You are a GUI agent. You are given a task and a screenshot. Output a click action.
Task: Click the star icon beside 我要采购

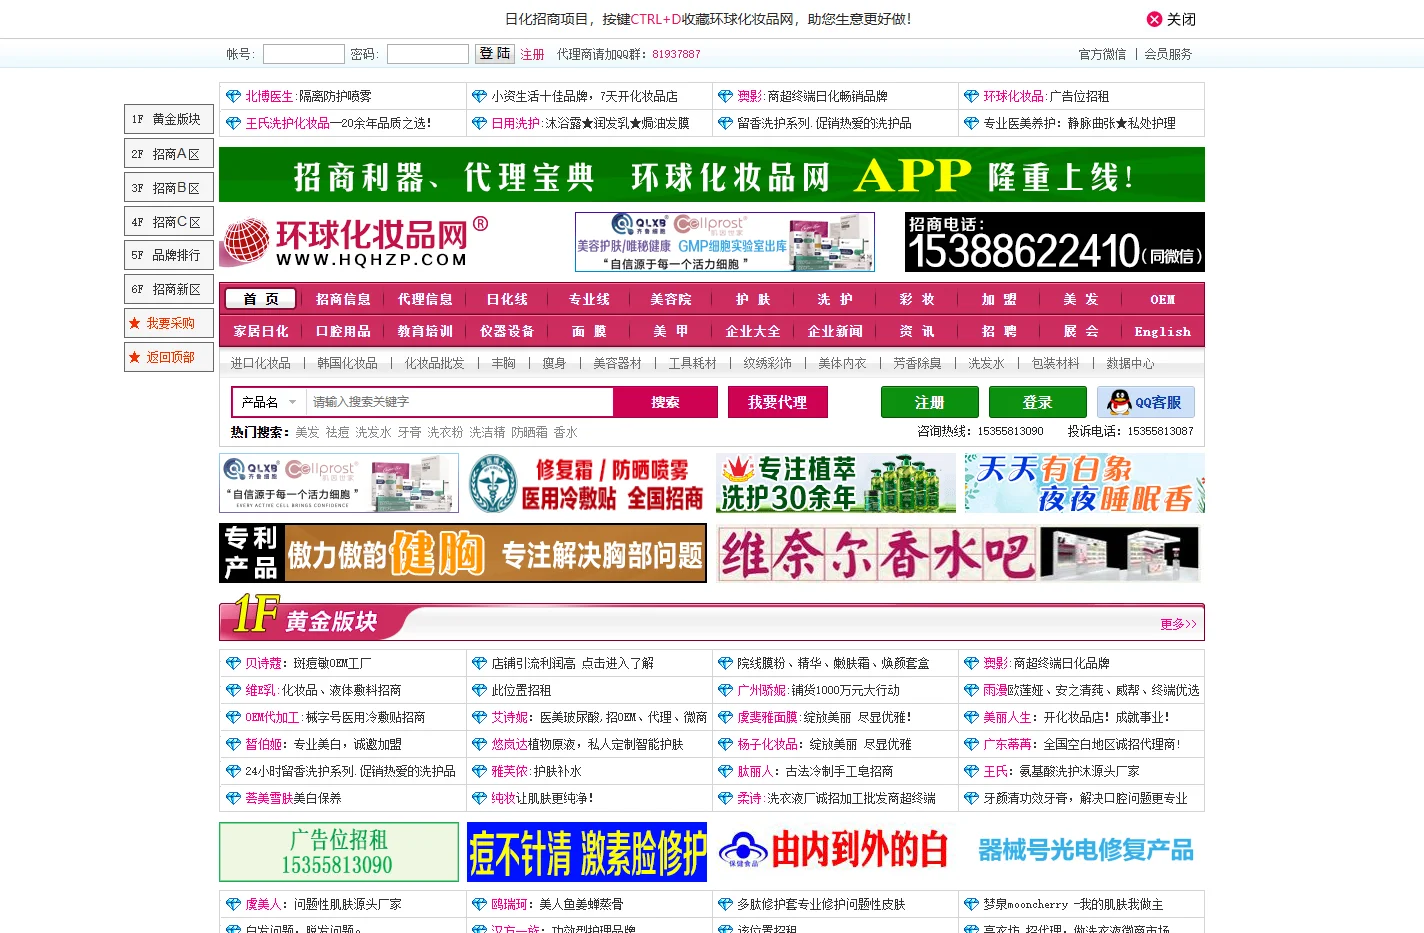pos(134,323)
